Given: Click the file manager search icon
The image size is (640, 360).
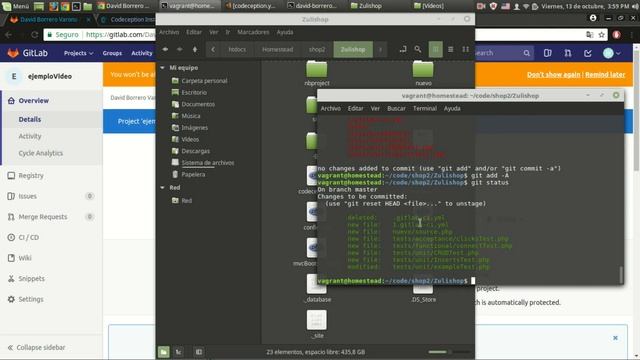Looking at the screenshot, I should click(418, 49).
